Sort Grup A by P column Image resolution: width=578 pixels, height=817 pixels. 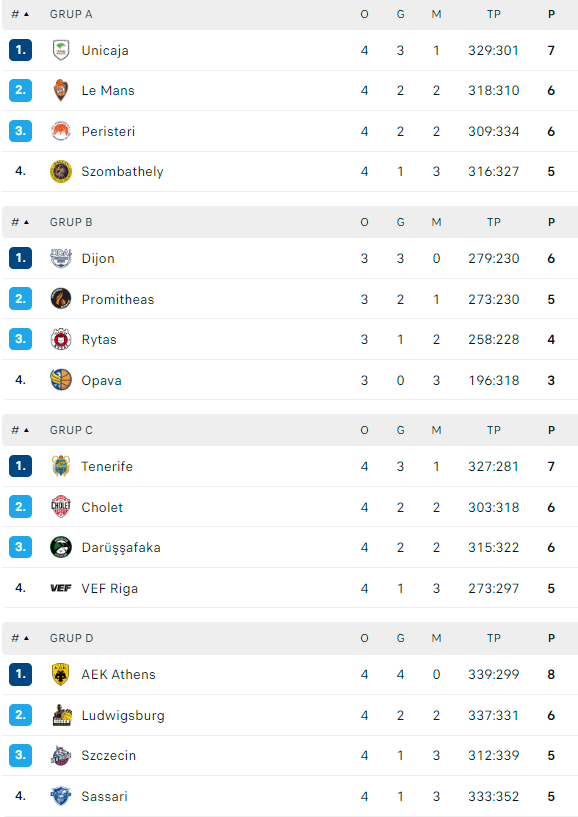(x=551, y=15)
